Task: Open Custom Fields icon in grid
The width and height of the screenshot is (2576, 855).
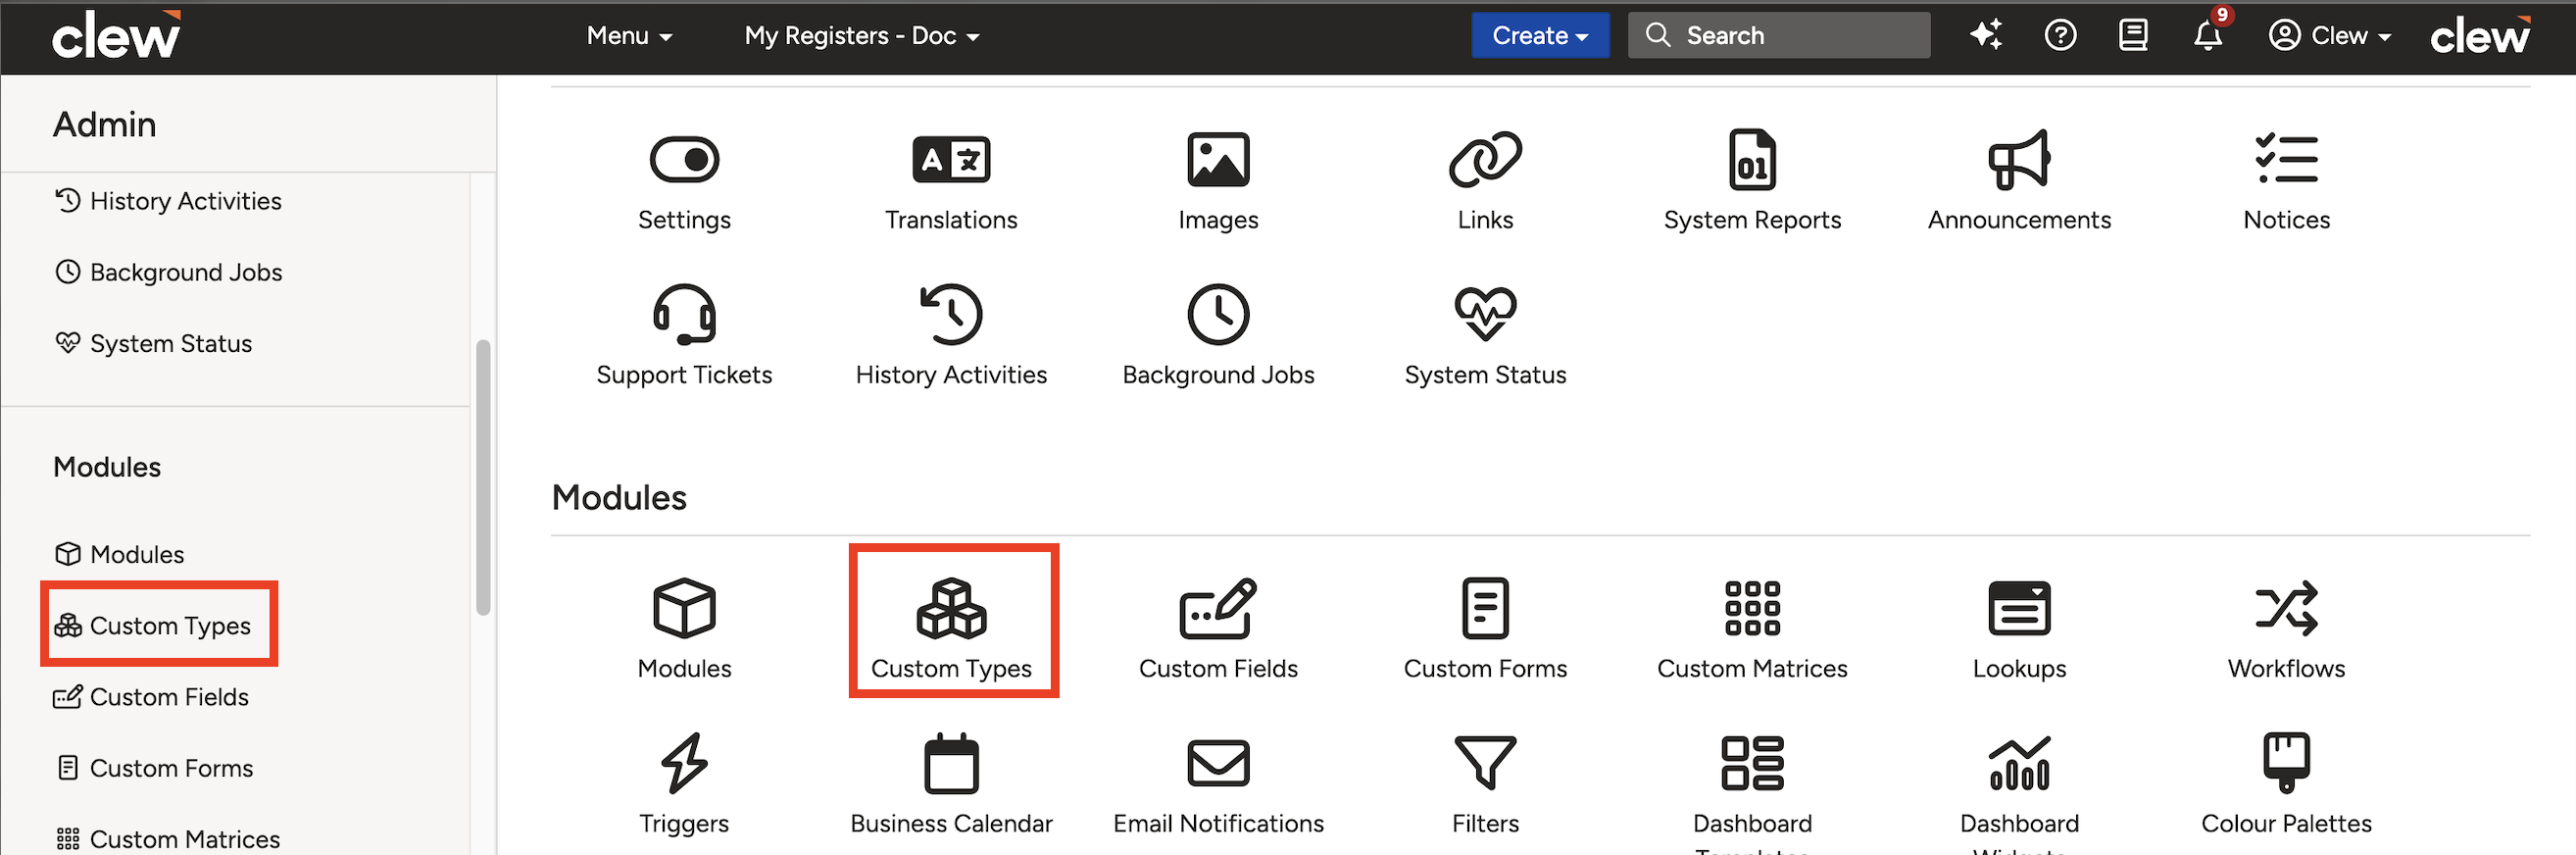Action: click(x=1218, y=608)
